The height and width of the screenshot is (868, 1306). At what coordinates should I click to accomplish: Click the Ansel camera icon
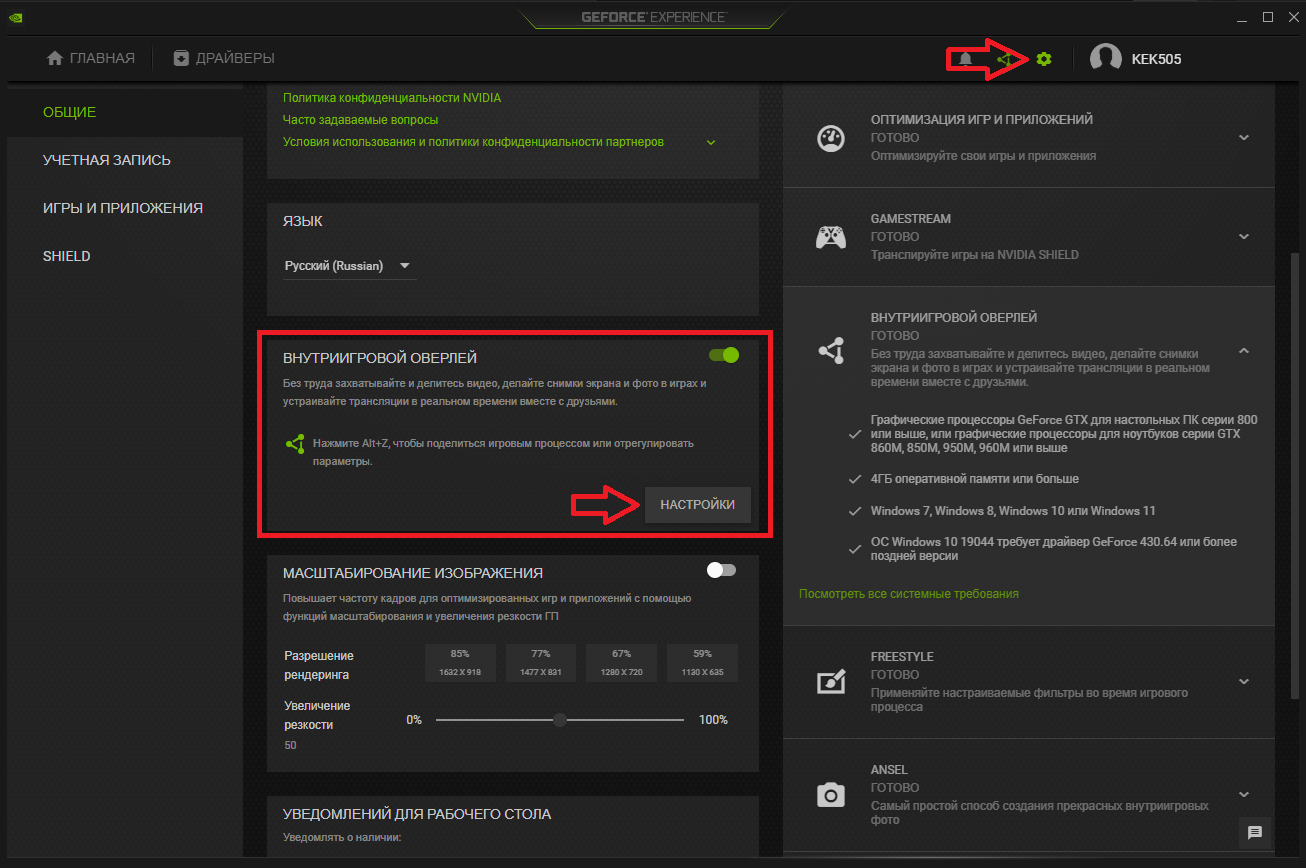[x=831, y=795]
